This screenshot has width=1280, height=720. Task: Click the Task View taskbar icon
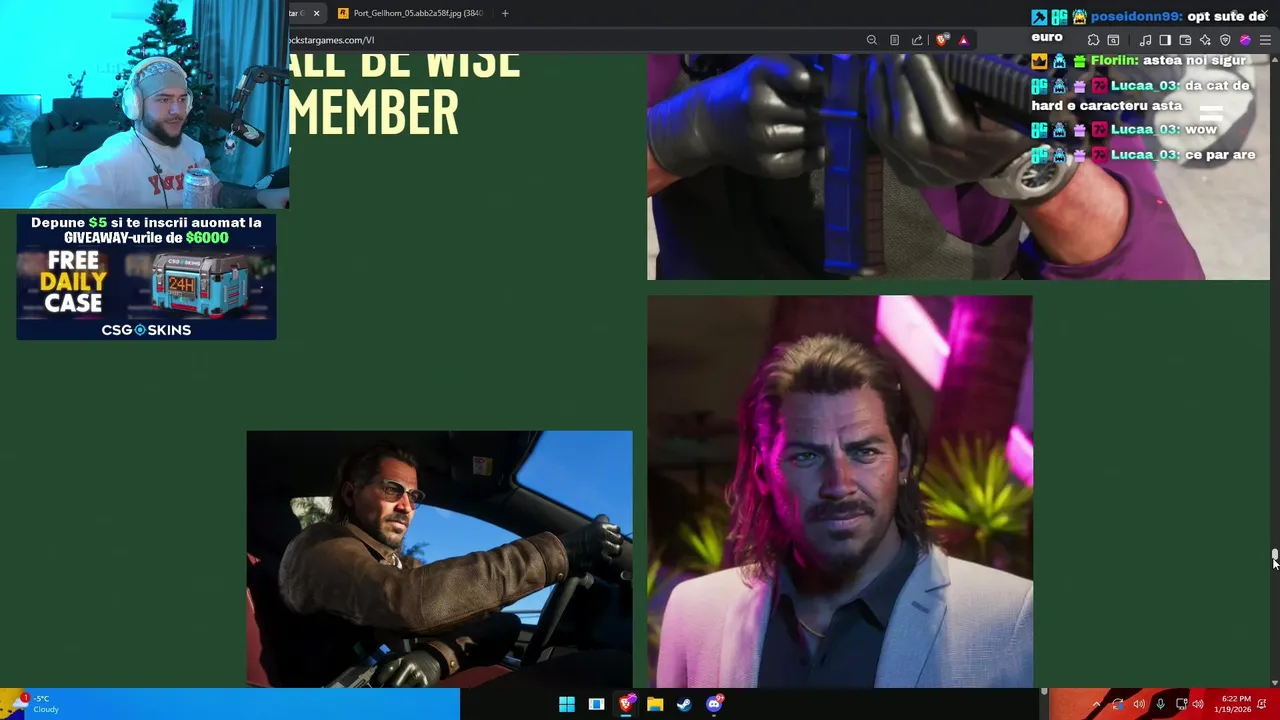(x=596, y=704)
